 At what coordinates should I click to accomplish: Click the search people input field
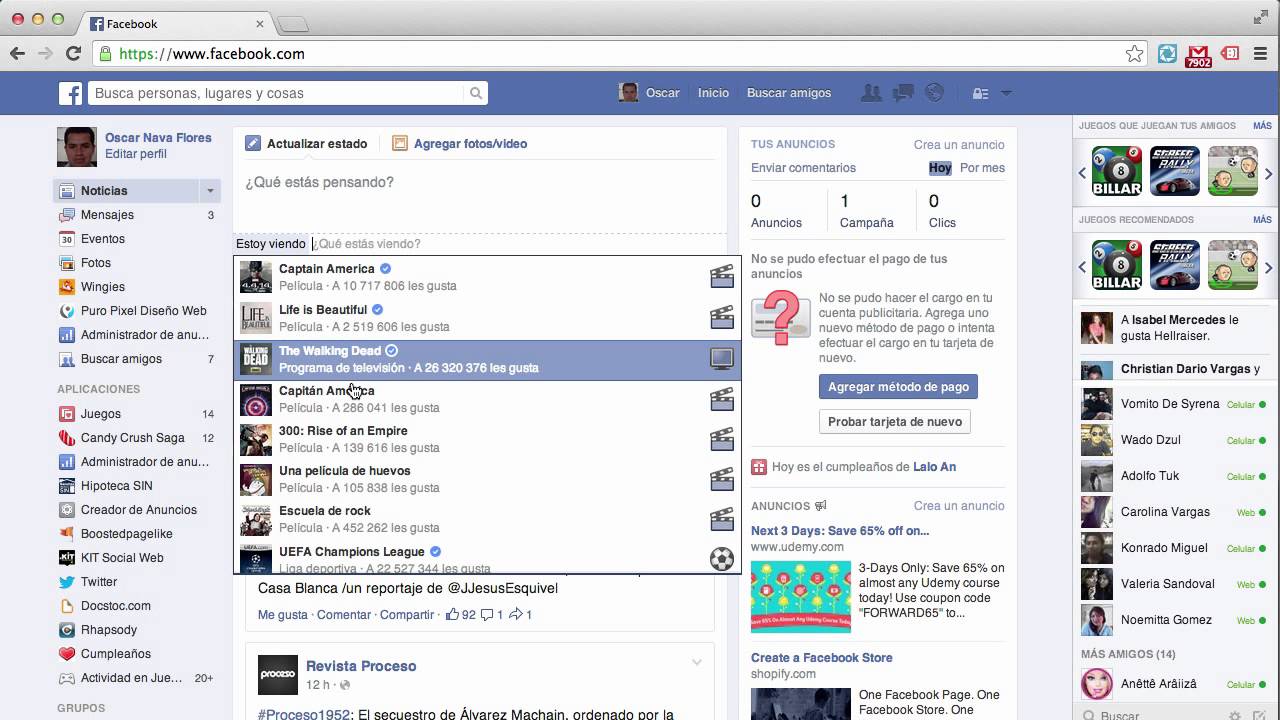pos(277,93)
